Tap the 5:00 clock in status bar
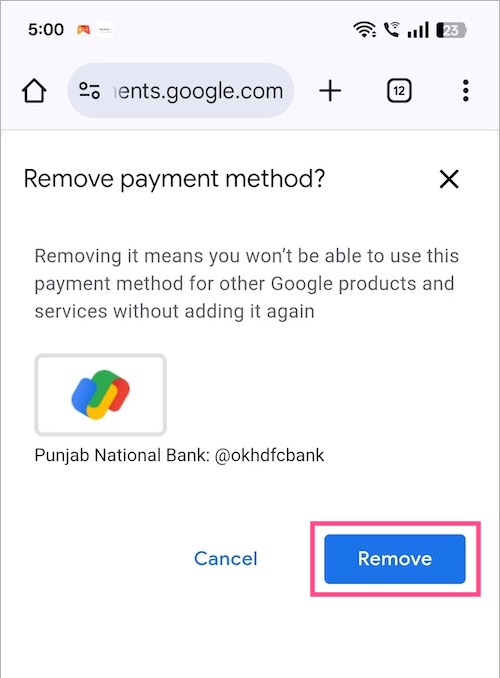 pyautogui.click(x=46, y=30)
